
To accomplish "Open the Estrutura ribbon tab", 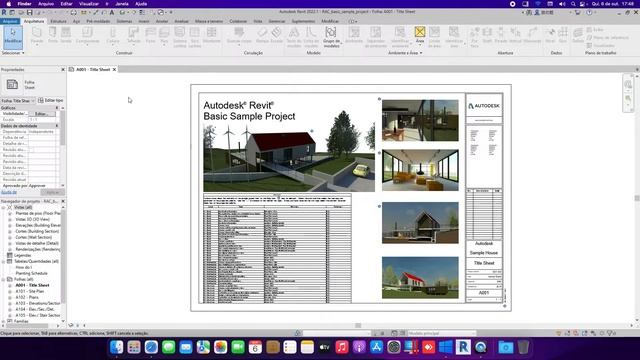I will click(x=58, y=21).
